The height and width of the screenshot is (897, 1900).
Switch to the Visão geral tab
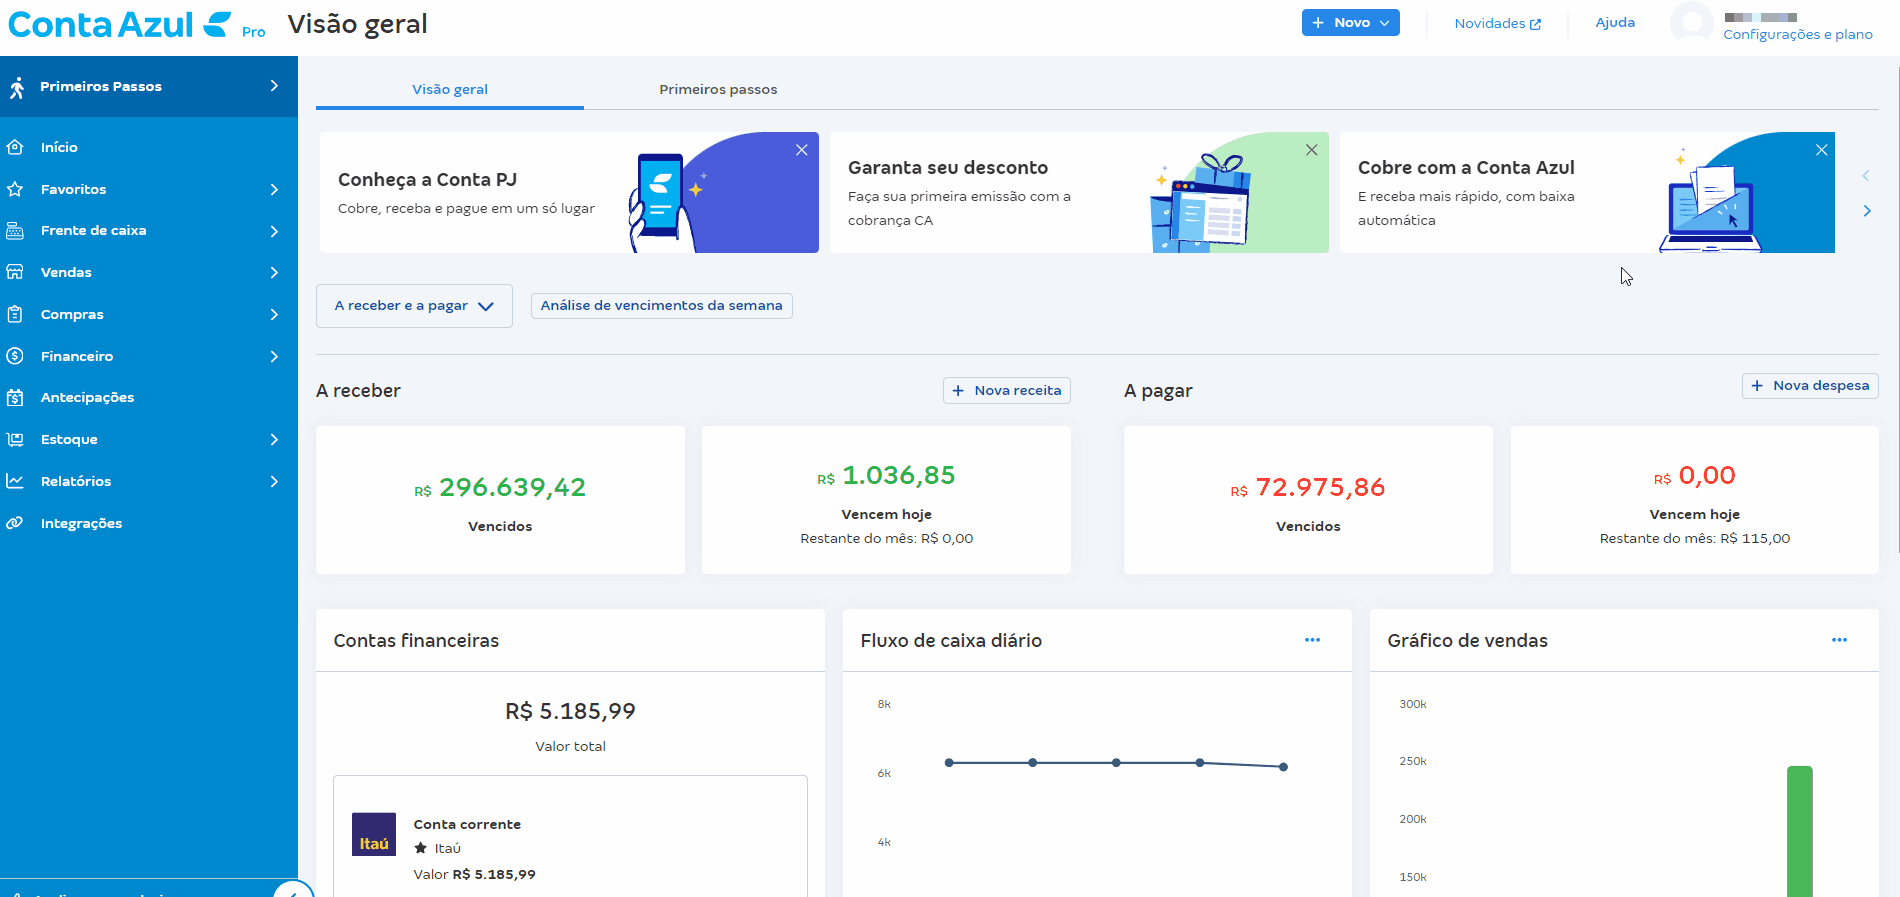pos(450,89)
